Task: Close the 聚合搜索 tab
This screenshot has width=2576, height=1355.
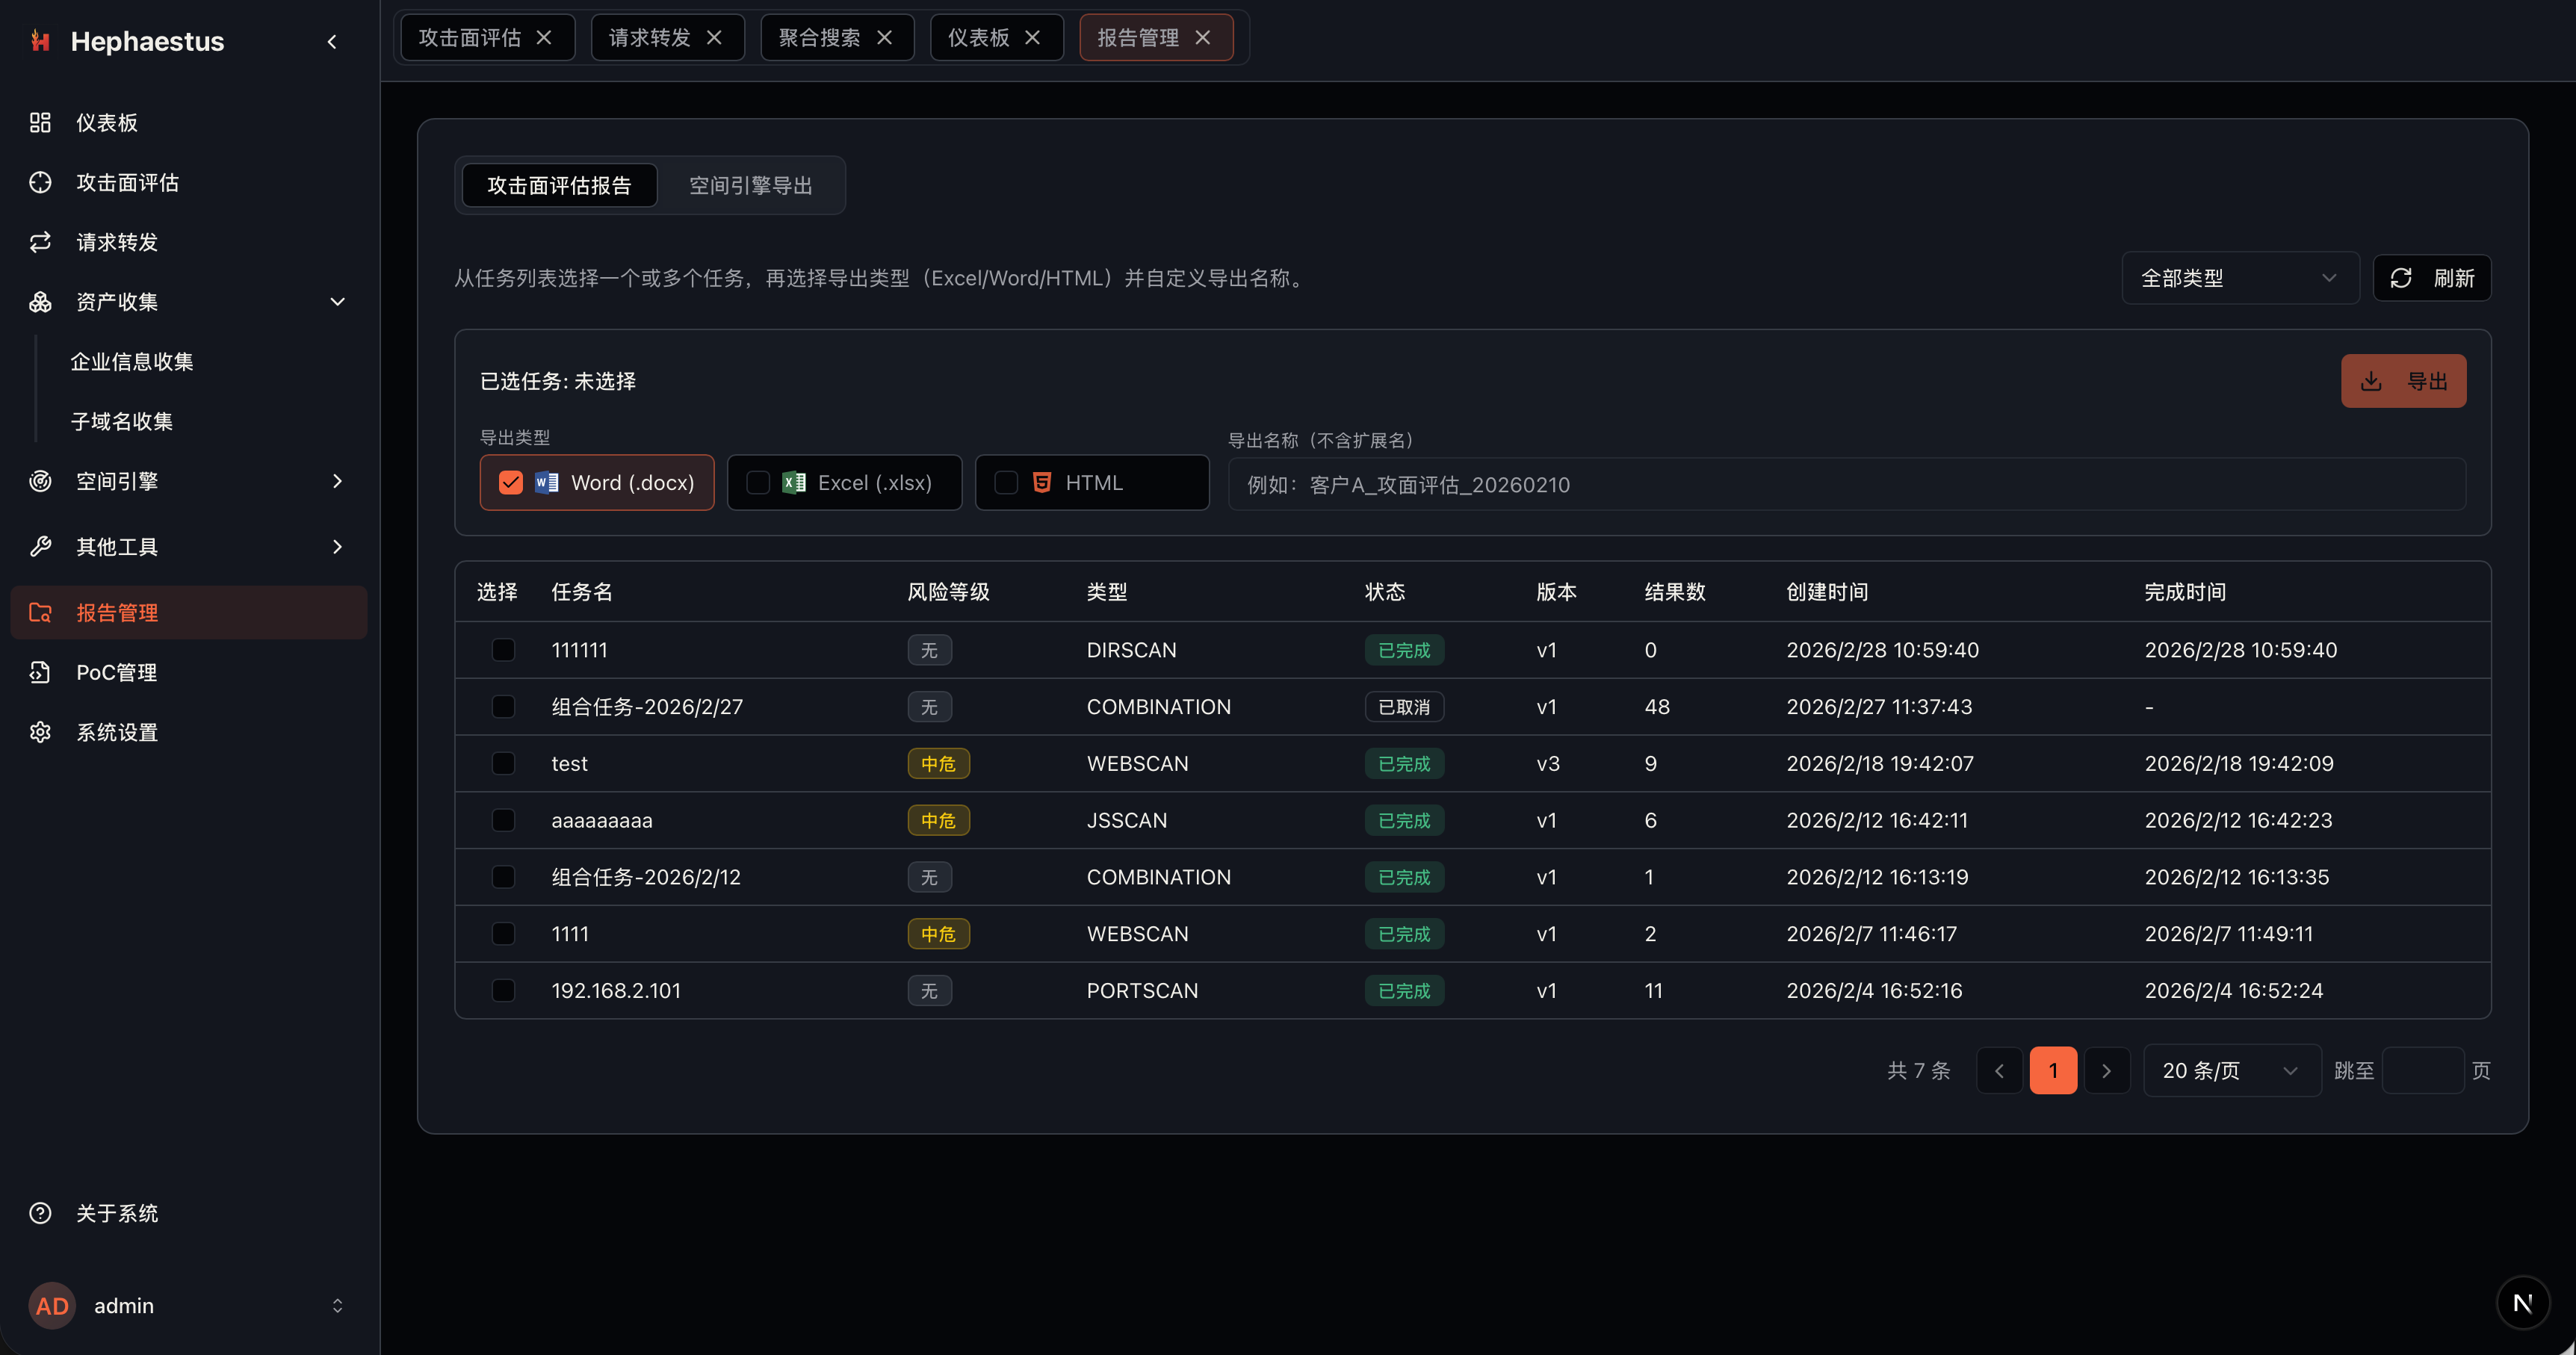Action: 884,37
